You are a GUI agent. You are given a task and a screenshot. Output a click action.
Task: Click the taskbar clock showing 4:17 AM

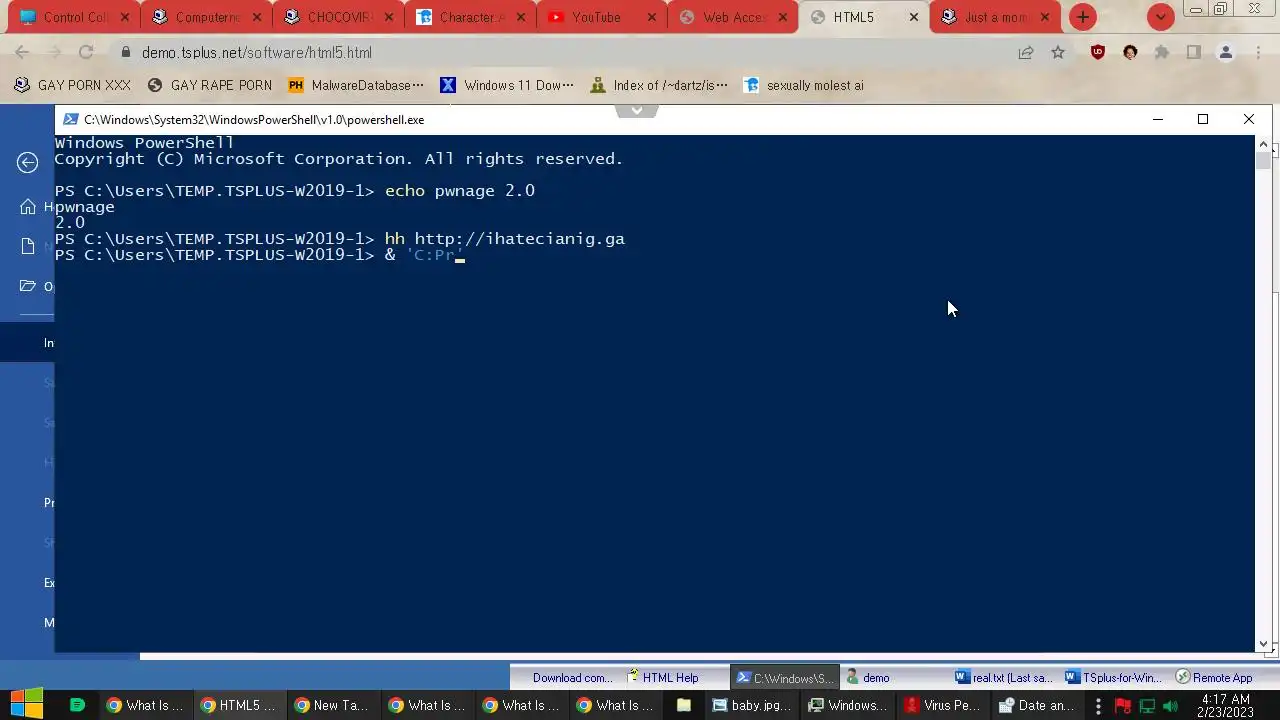coord(1225,705)
